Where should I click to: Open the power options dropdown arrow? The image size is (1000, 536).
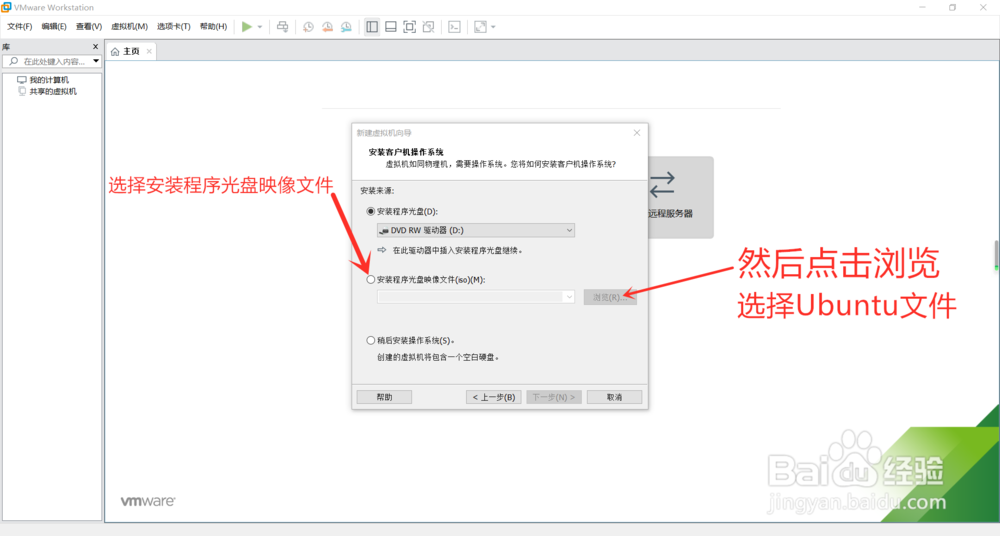260,27
